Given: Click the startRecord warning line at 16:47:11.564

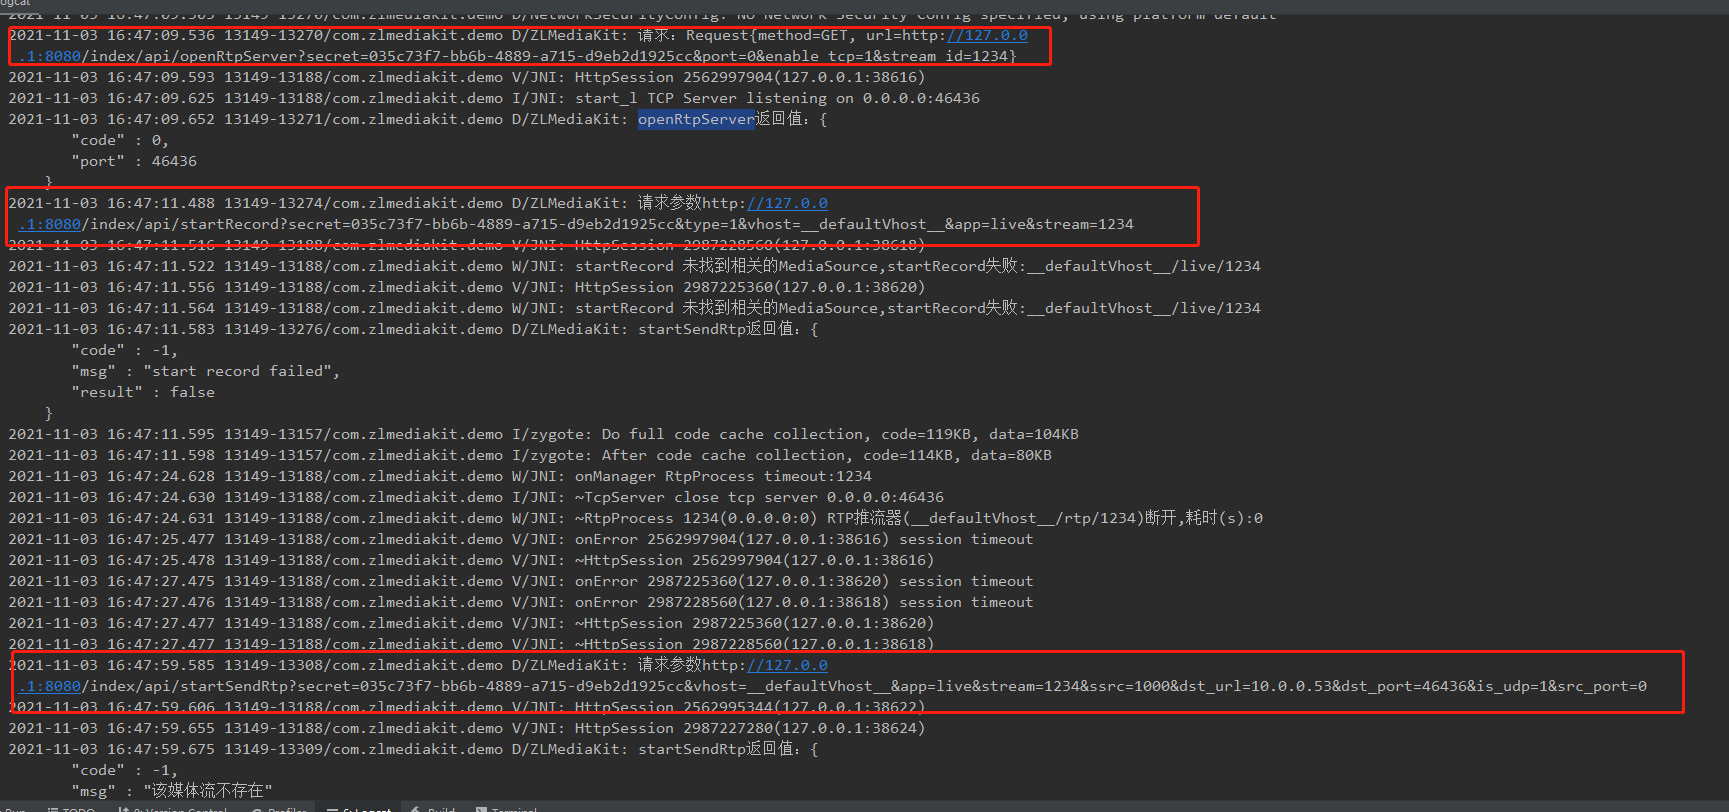Looking at the screenshot, I should point(634,308).
